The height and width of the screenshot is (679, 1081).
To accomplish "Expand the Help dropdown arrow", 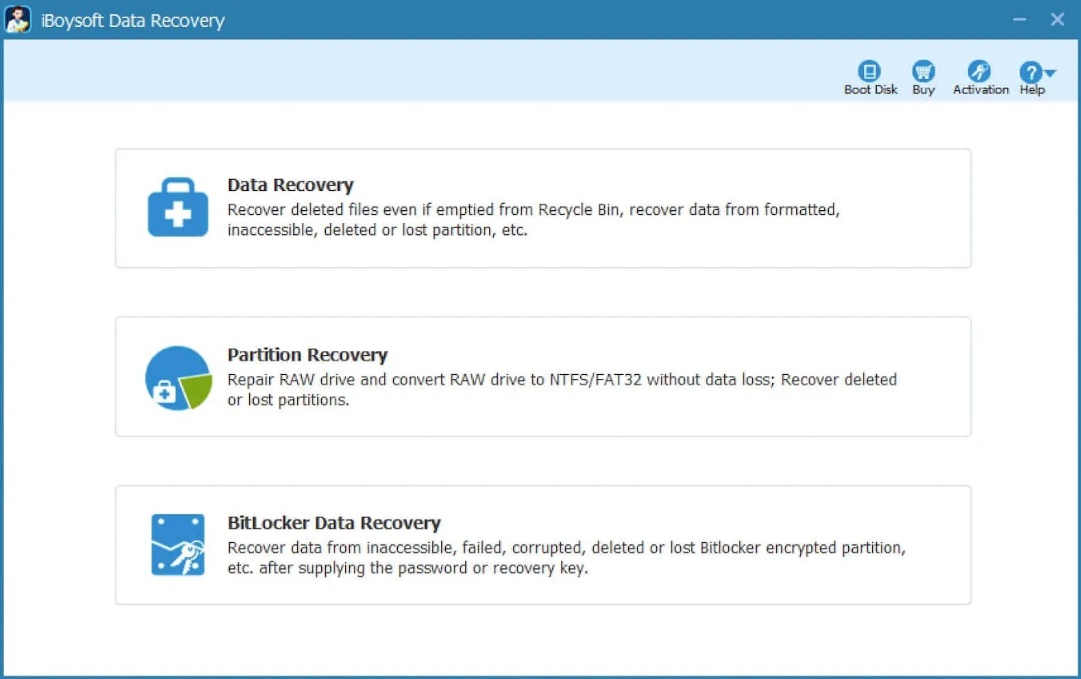I will coord(1050,73).
